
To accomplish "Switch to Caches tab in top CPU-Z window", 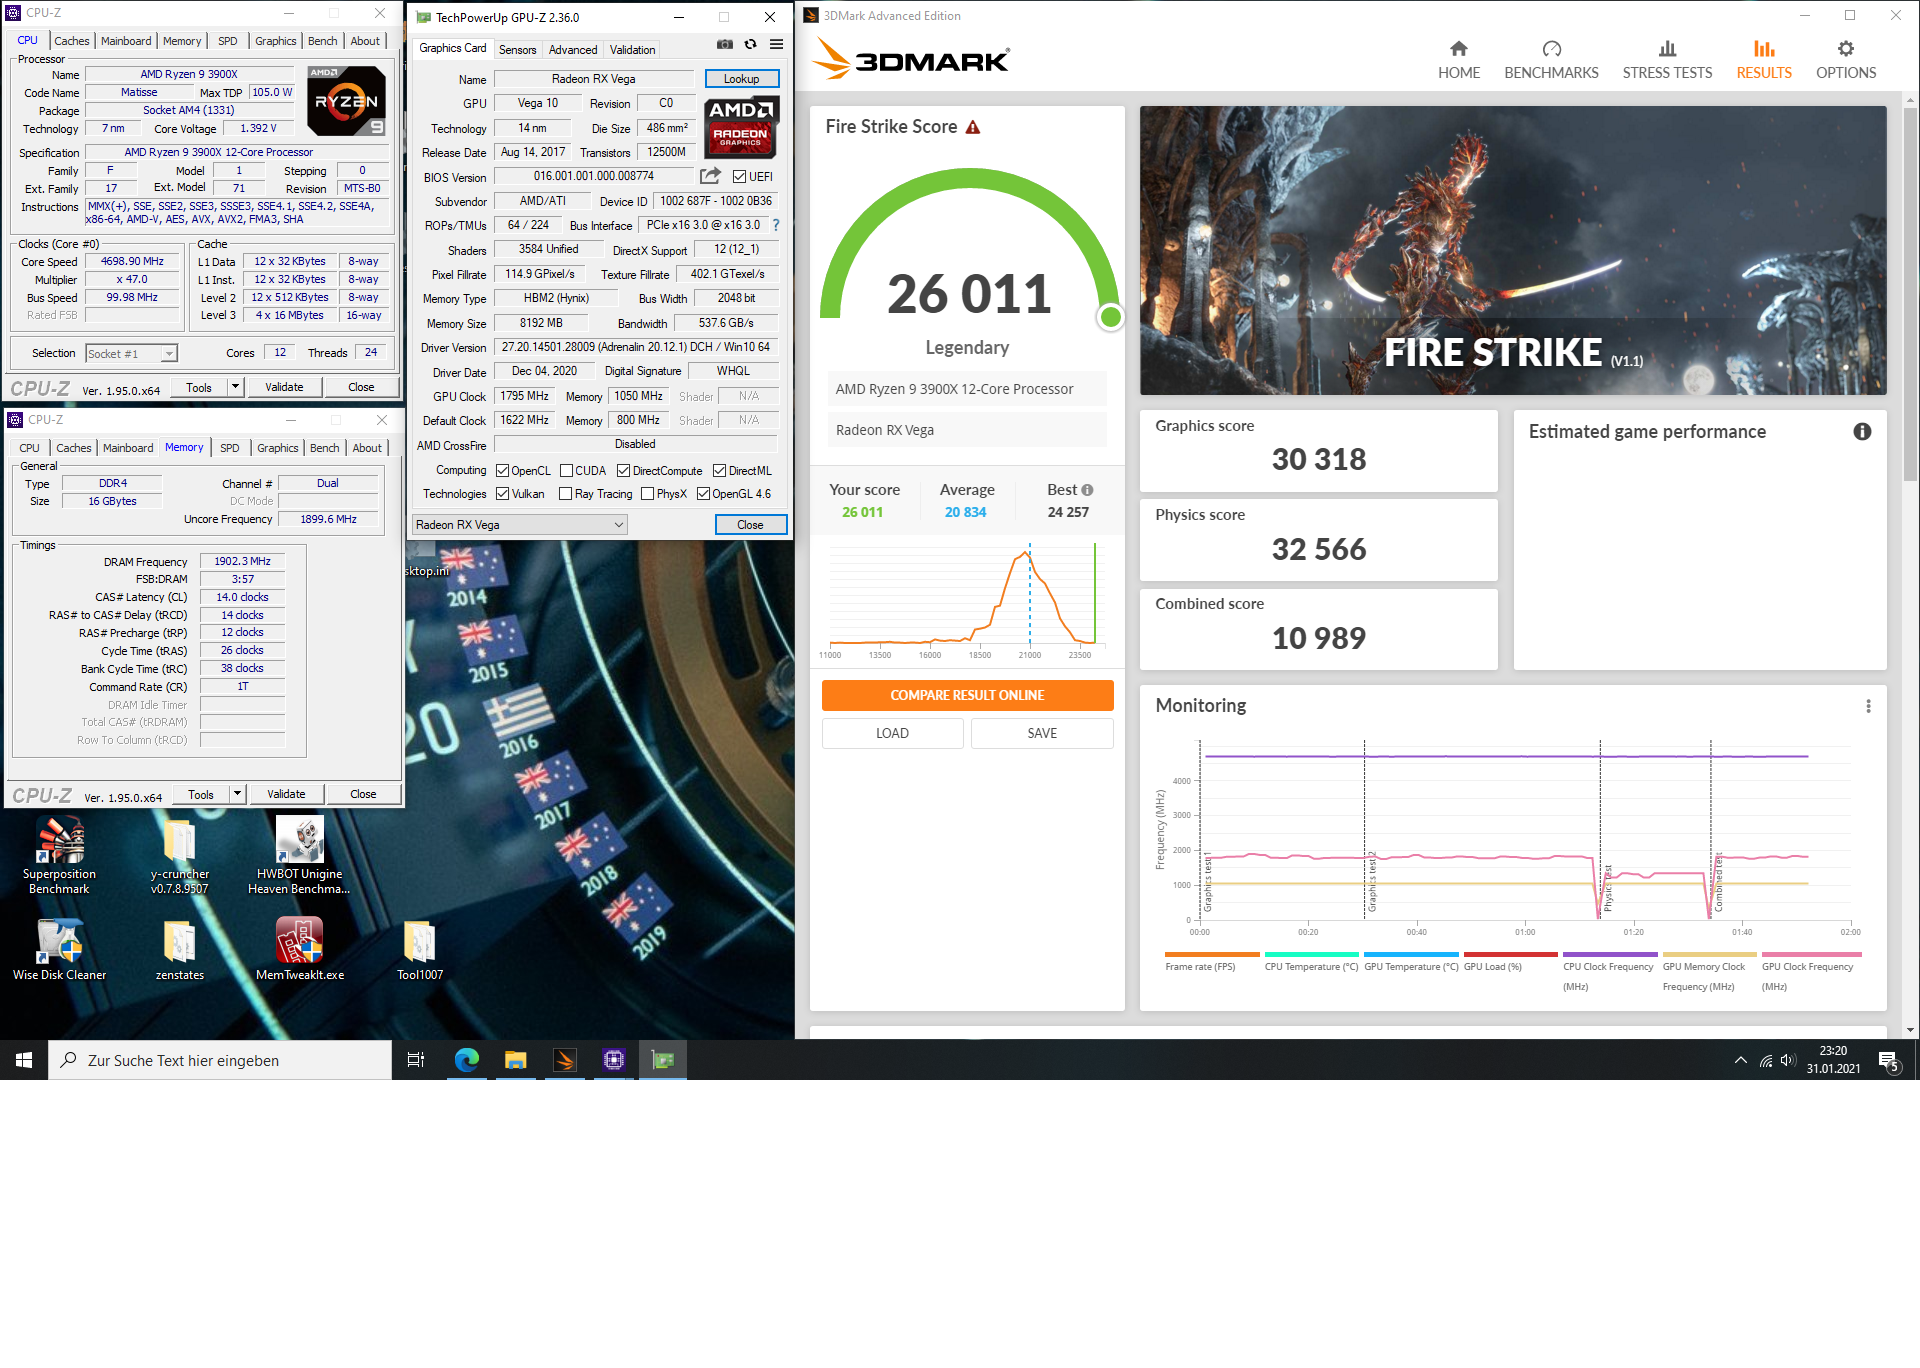I will tap(71, 41).
